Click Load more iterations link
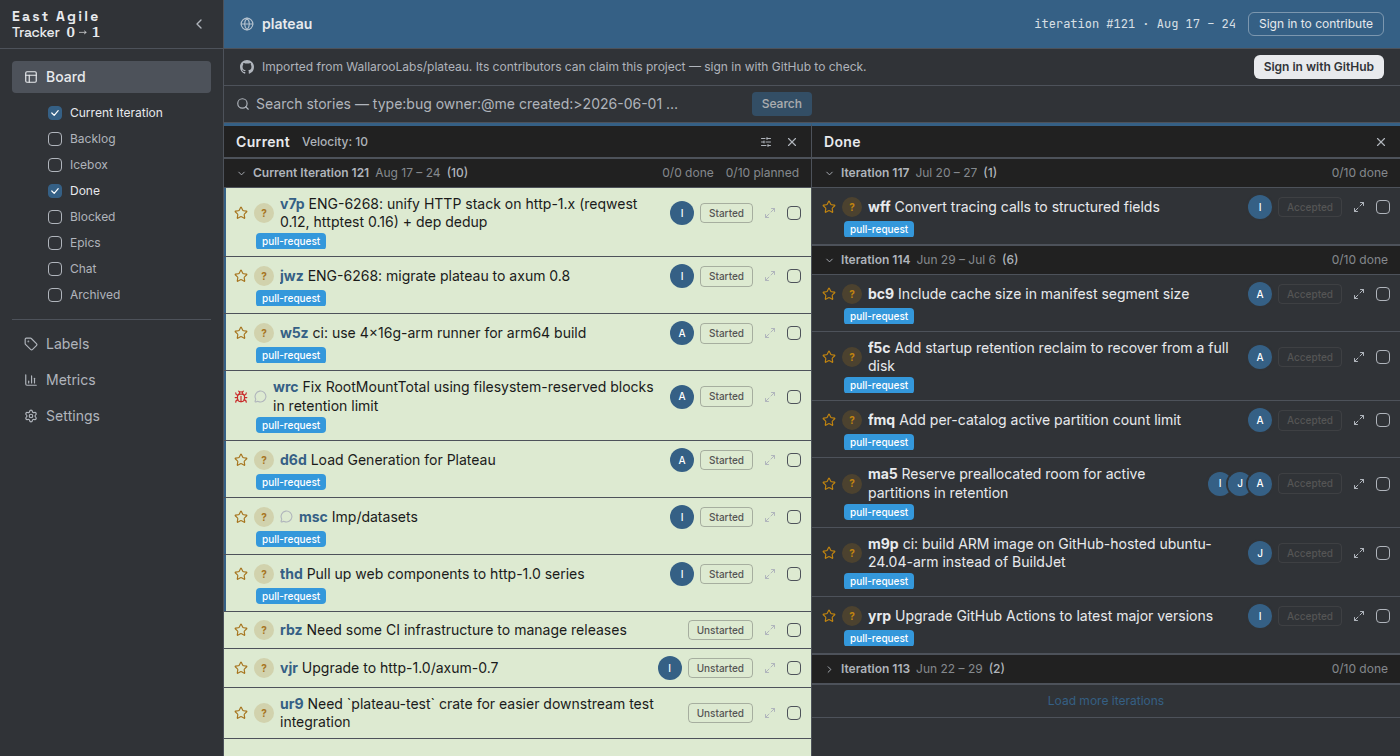Viewport: 1400px width, 756px height. (1105, 701)
